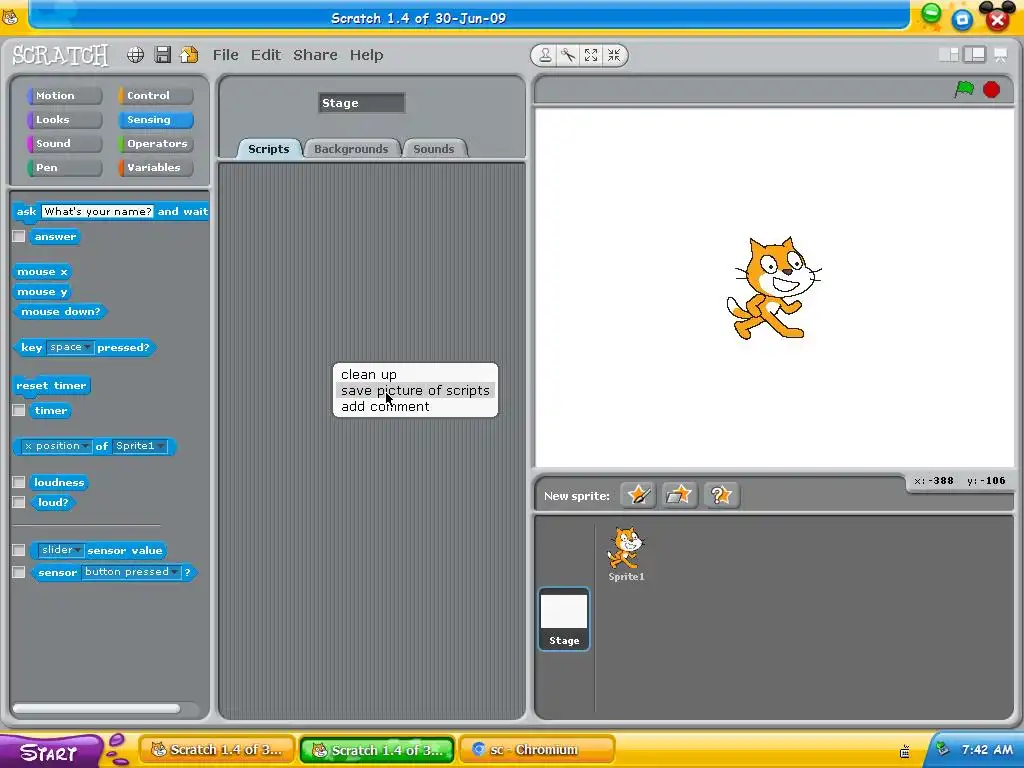This screenshot has width=1024, height=768.
Task: Toggle the loudness reporter checkbox
Action: pyautogui.click(x=19, y=482)
